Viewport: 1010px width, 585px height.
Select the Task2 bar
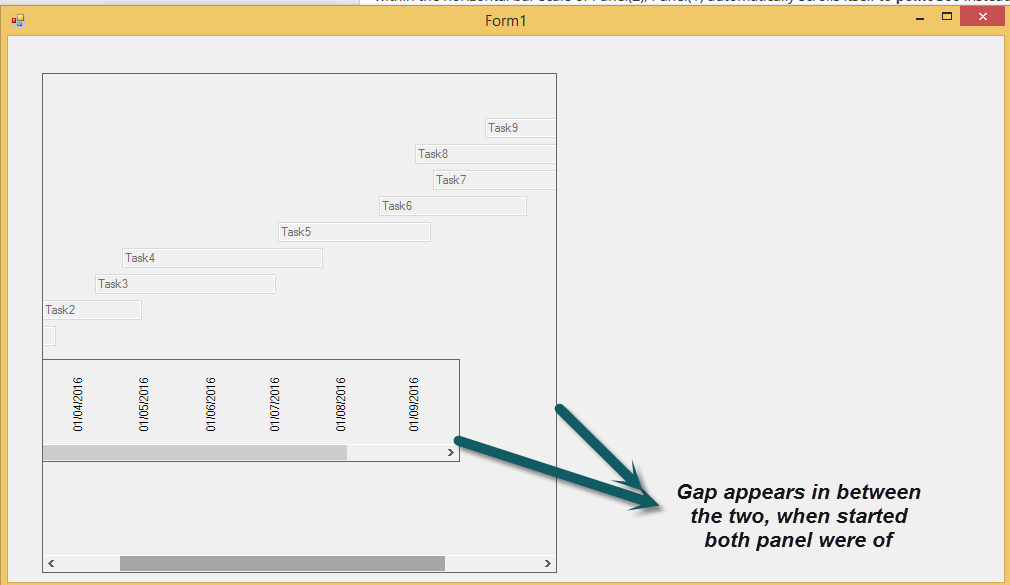pyautogui.click(x=92, y=310)
